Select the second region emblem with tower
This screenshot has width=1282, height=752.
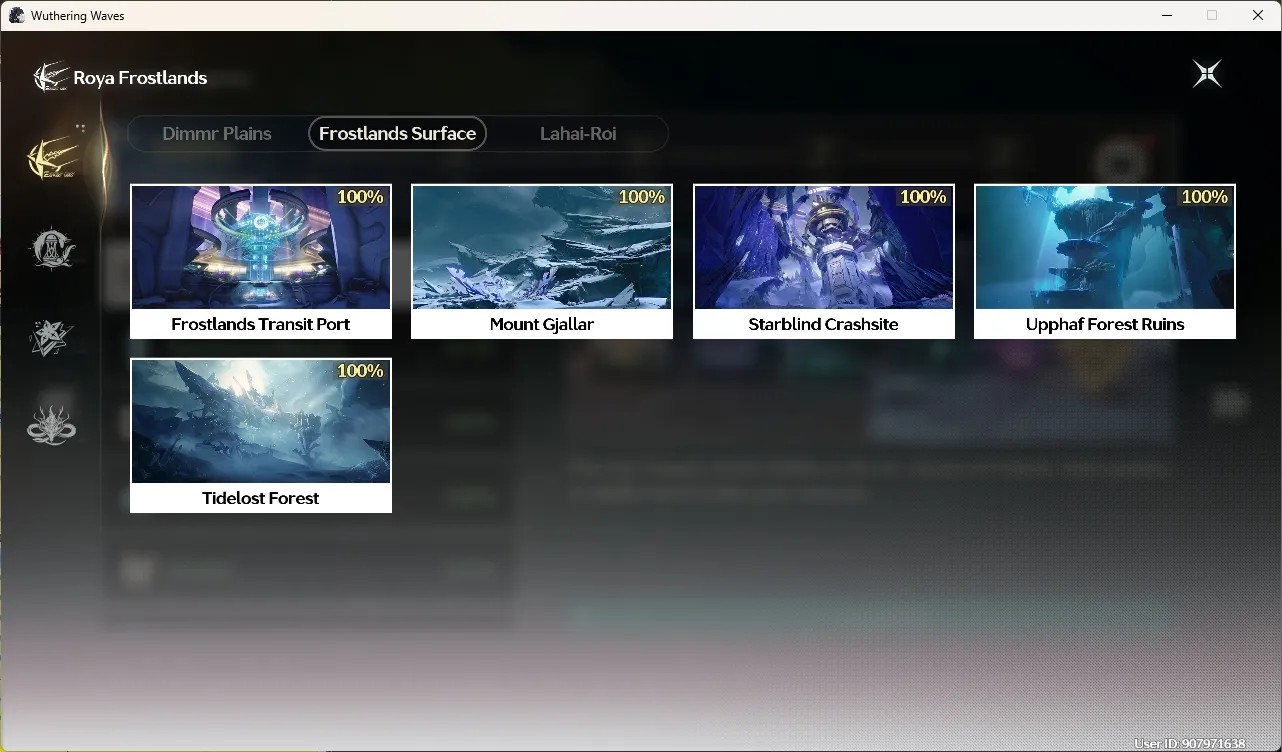[x=51, y=248]
